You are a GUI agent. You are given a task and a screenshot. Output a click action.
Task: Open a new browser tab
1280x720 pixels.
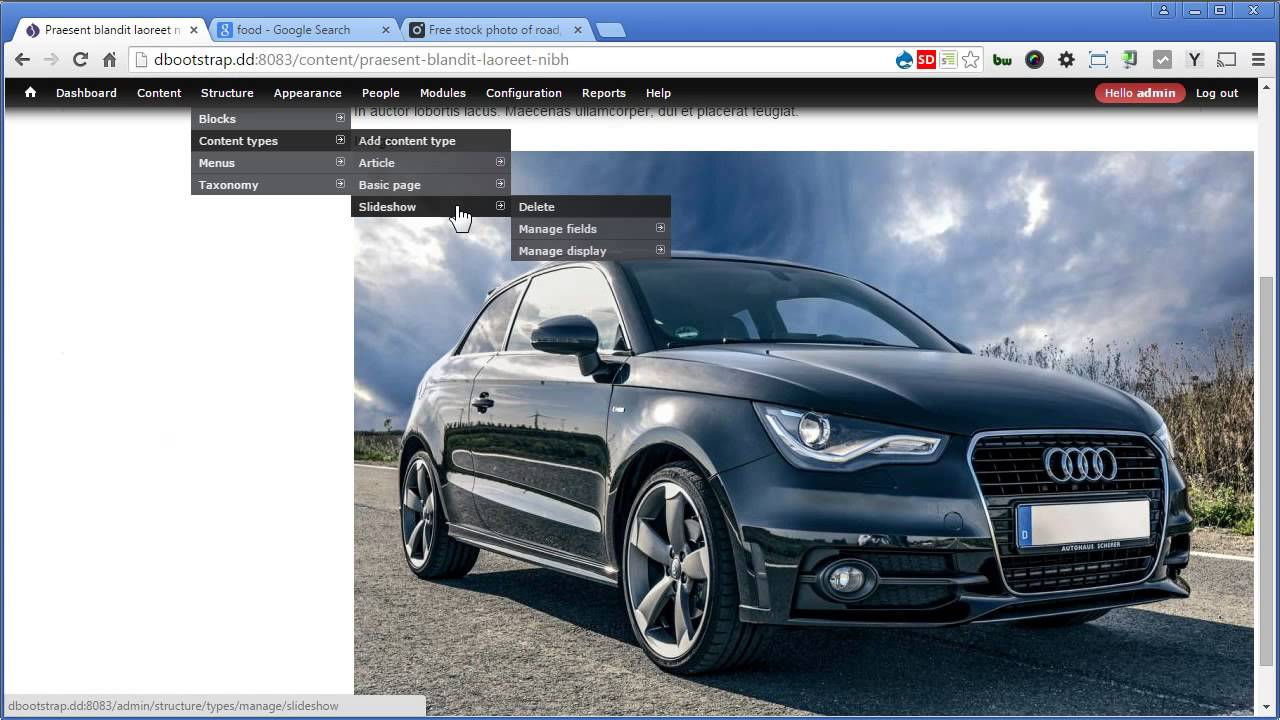pyautogui.click(x=611, y=30)
